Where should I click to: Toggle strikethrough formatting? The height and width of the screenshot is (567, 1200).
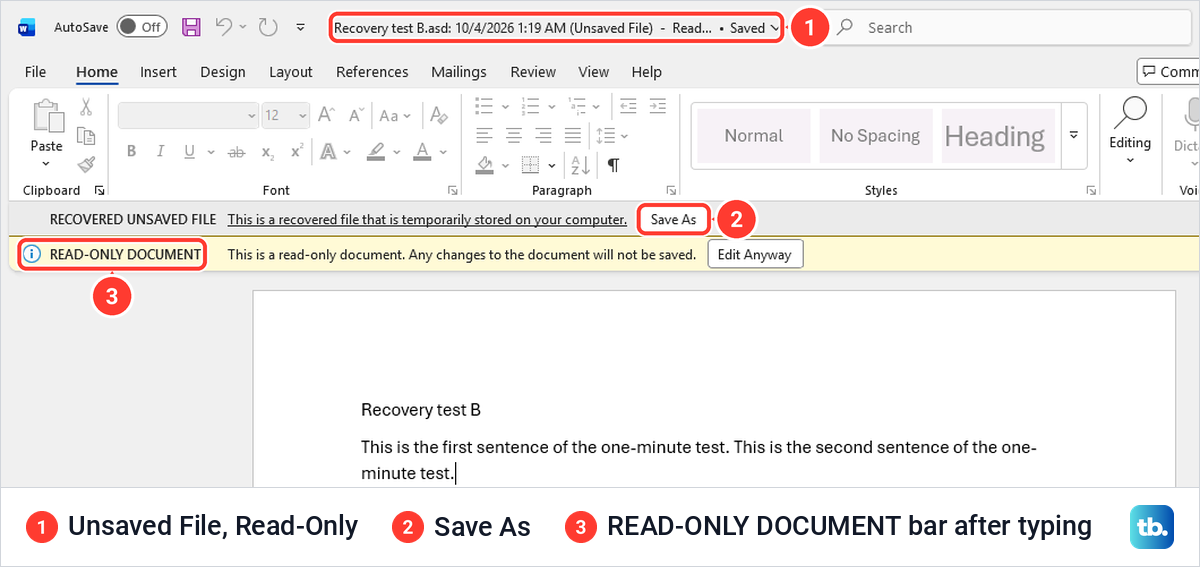(x=237, y=152)
